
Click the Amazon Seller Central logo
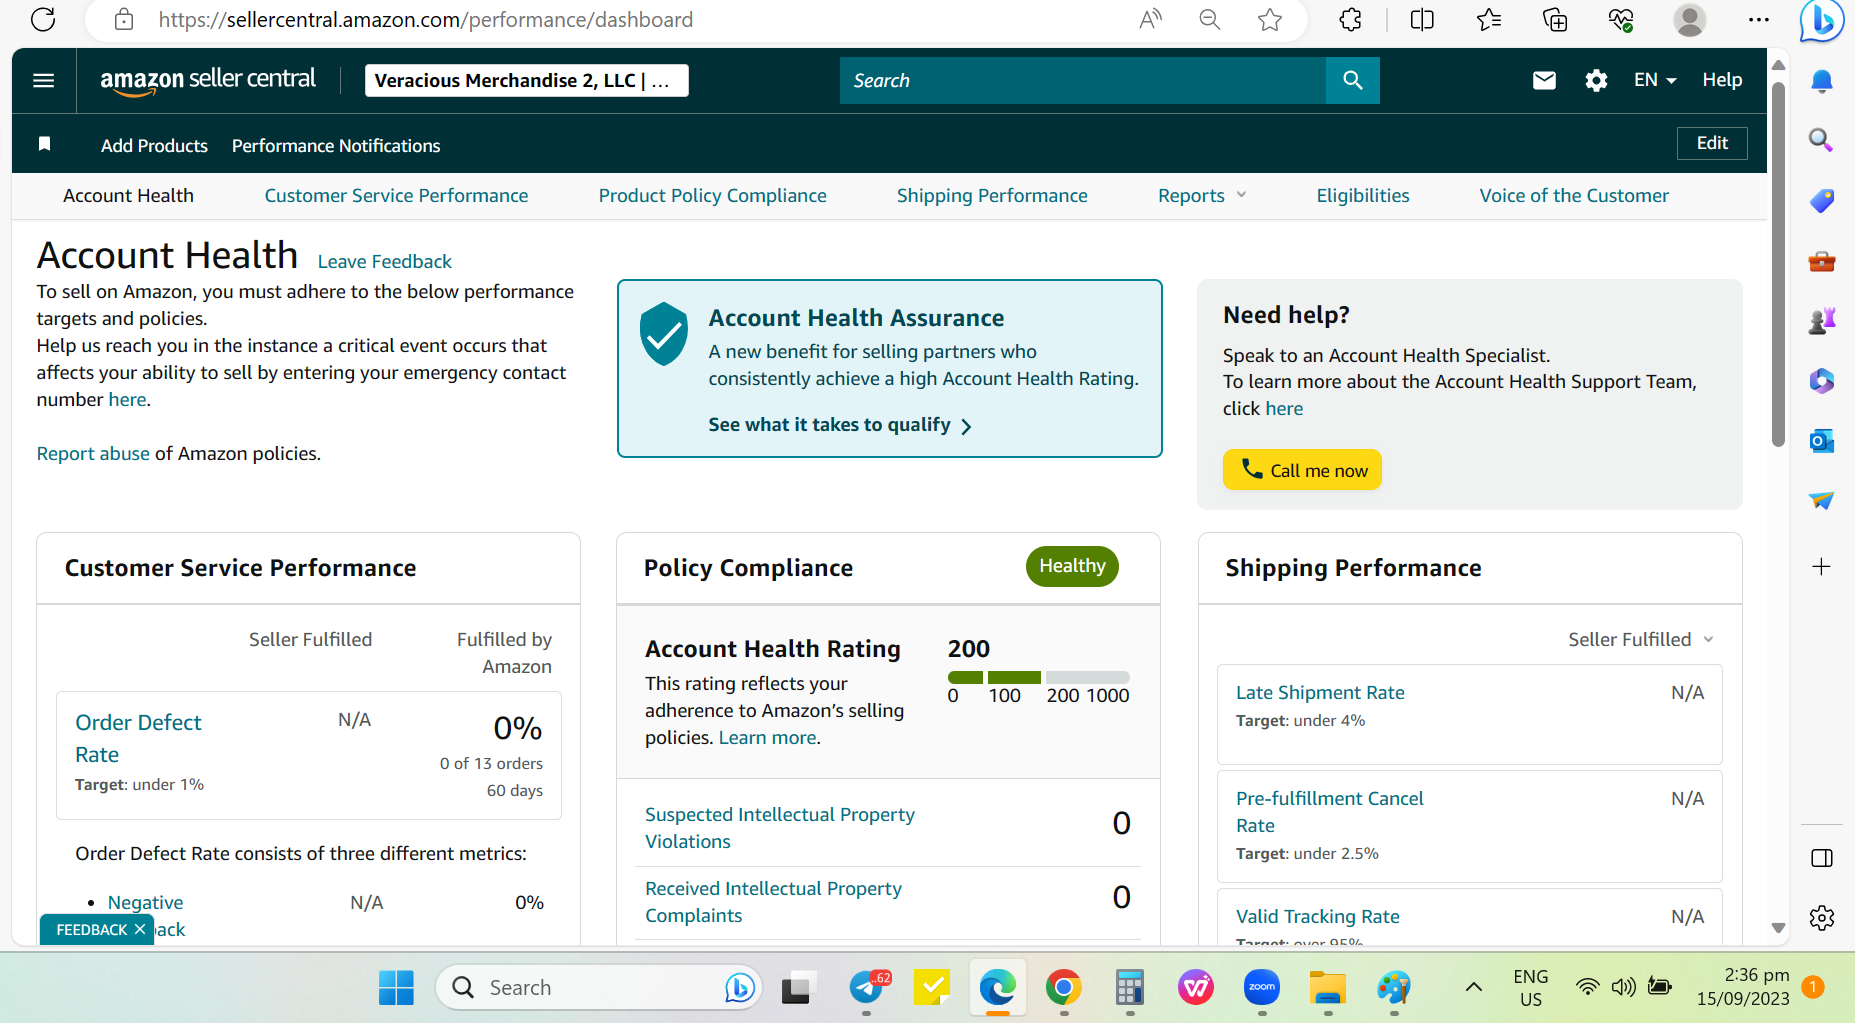coord(208,80)
